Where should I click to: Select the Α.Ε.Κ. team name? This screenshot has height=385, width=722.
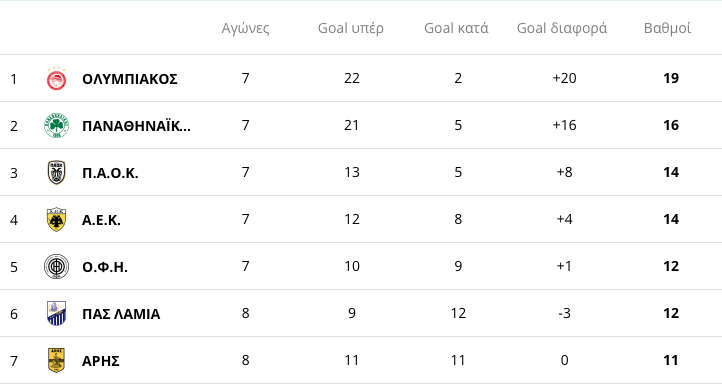[101, 220]
